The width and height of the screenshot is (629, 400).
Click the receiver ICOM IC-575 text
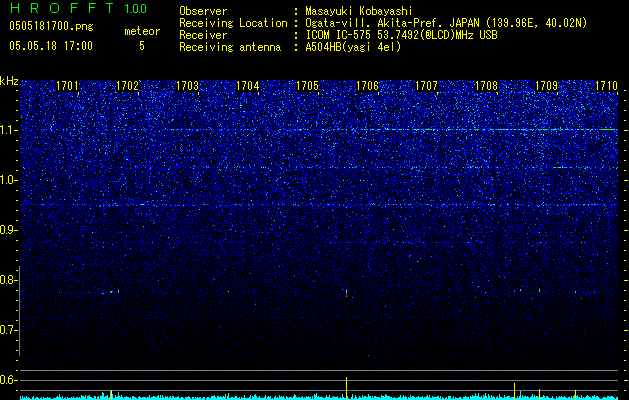pos(338,35)
